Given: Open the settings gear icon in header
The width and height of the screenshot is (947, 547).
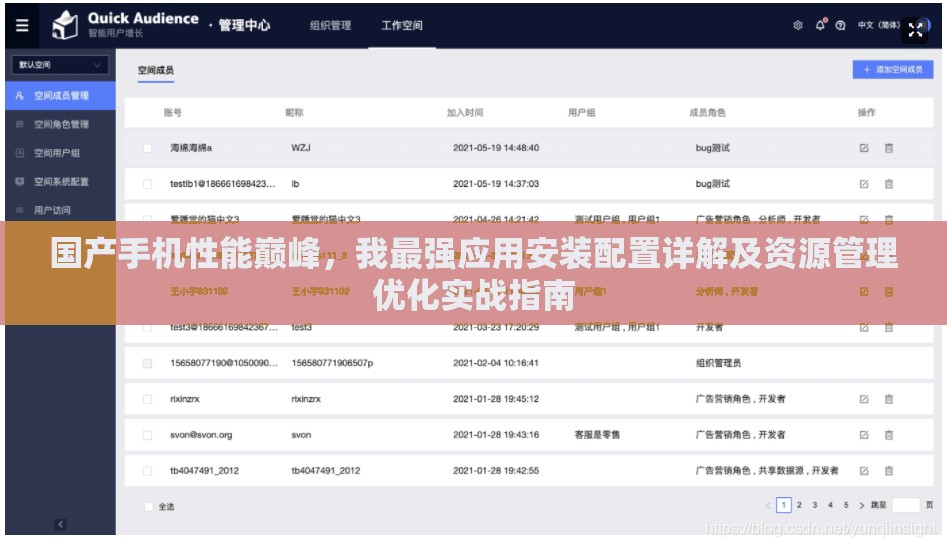Looking at the screenshot, I should [x=798, y=25].
